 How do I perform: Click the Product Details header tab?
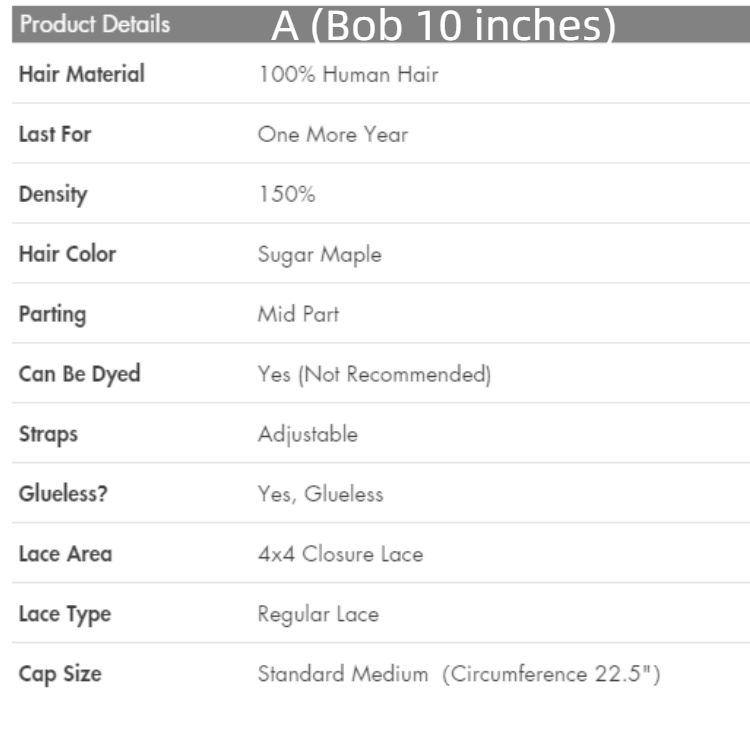[x=95, y=25]
